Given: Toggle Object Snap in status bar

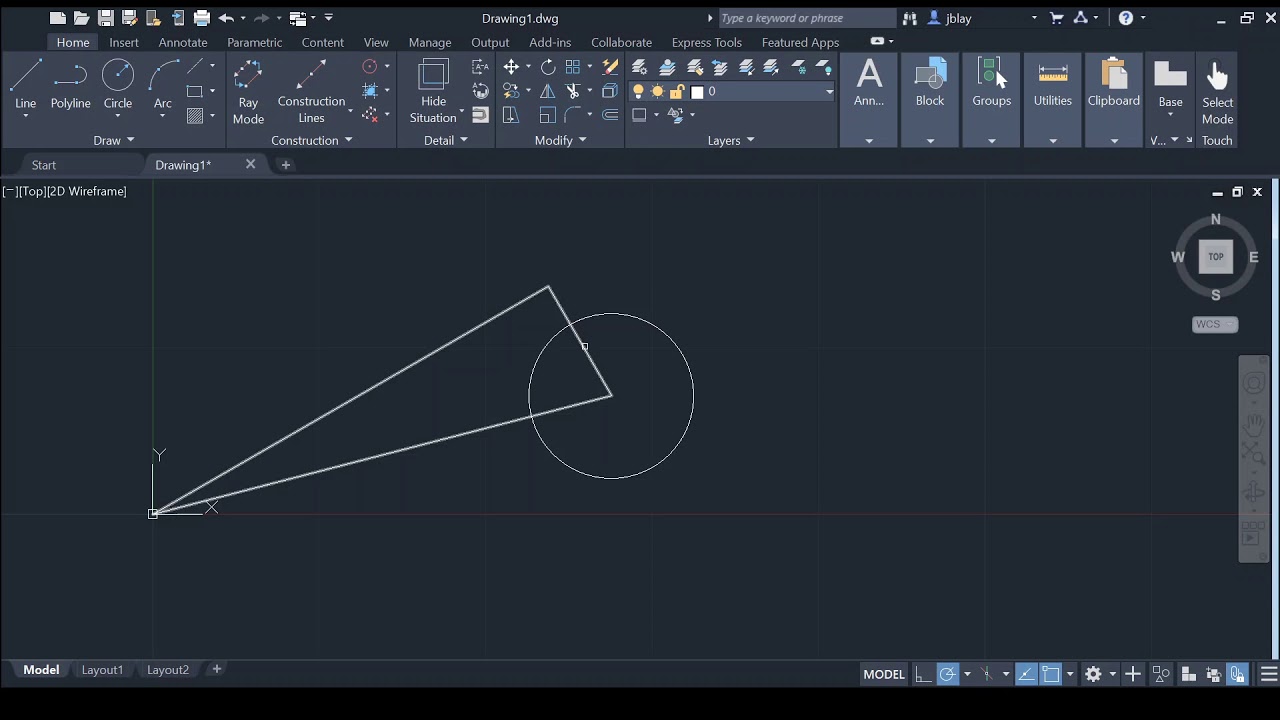Looking at the screenshot, I should point(1050,674).
